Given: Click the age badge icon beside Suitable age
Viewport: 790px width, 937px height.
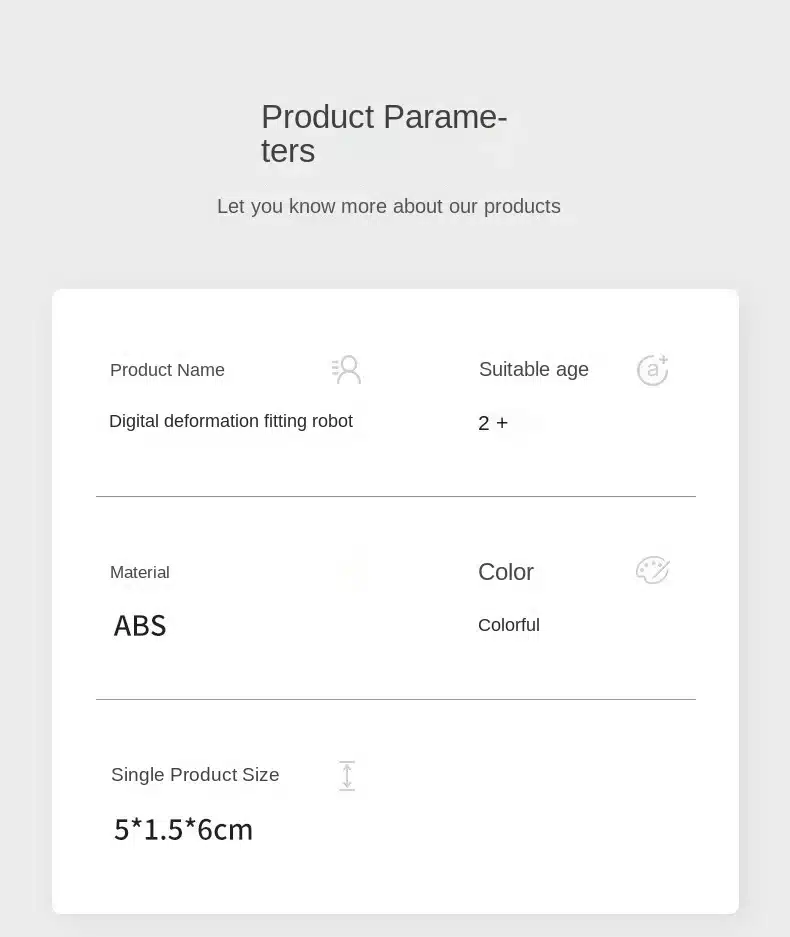Looking at the screenshot, I should 653,370.
